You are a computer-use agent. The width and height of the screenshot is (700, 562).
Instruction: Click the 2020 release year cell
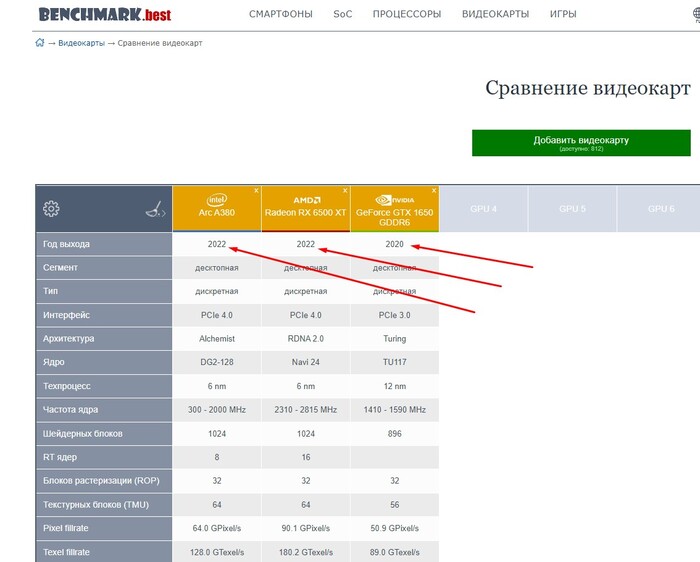[x=395, y=244]
